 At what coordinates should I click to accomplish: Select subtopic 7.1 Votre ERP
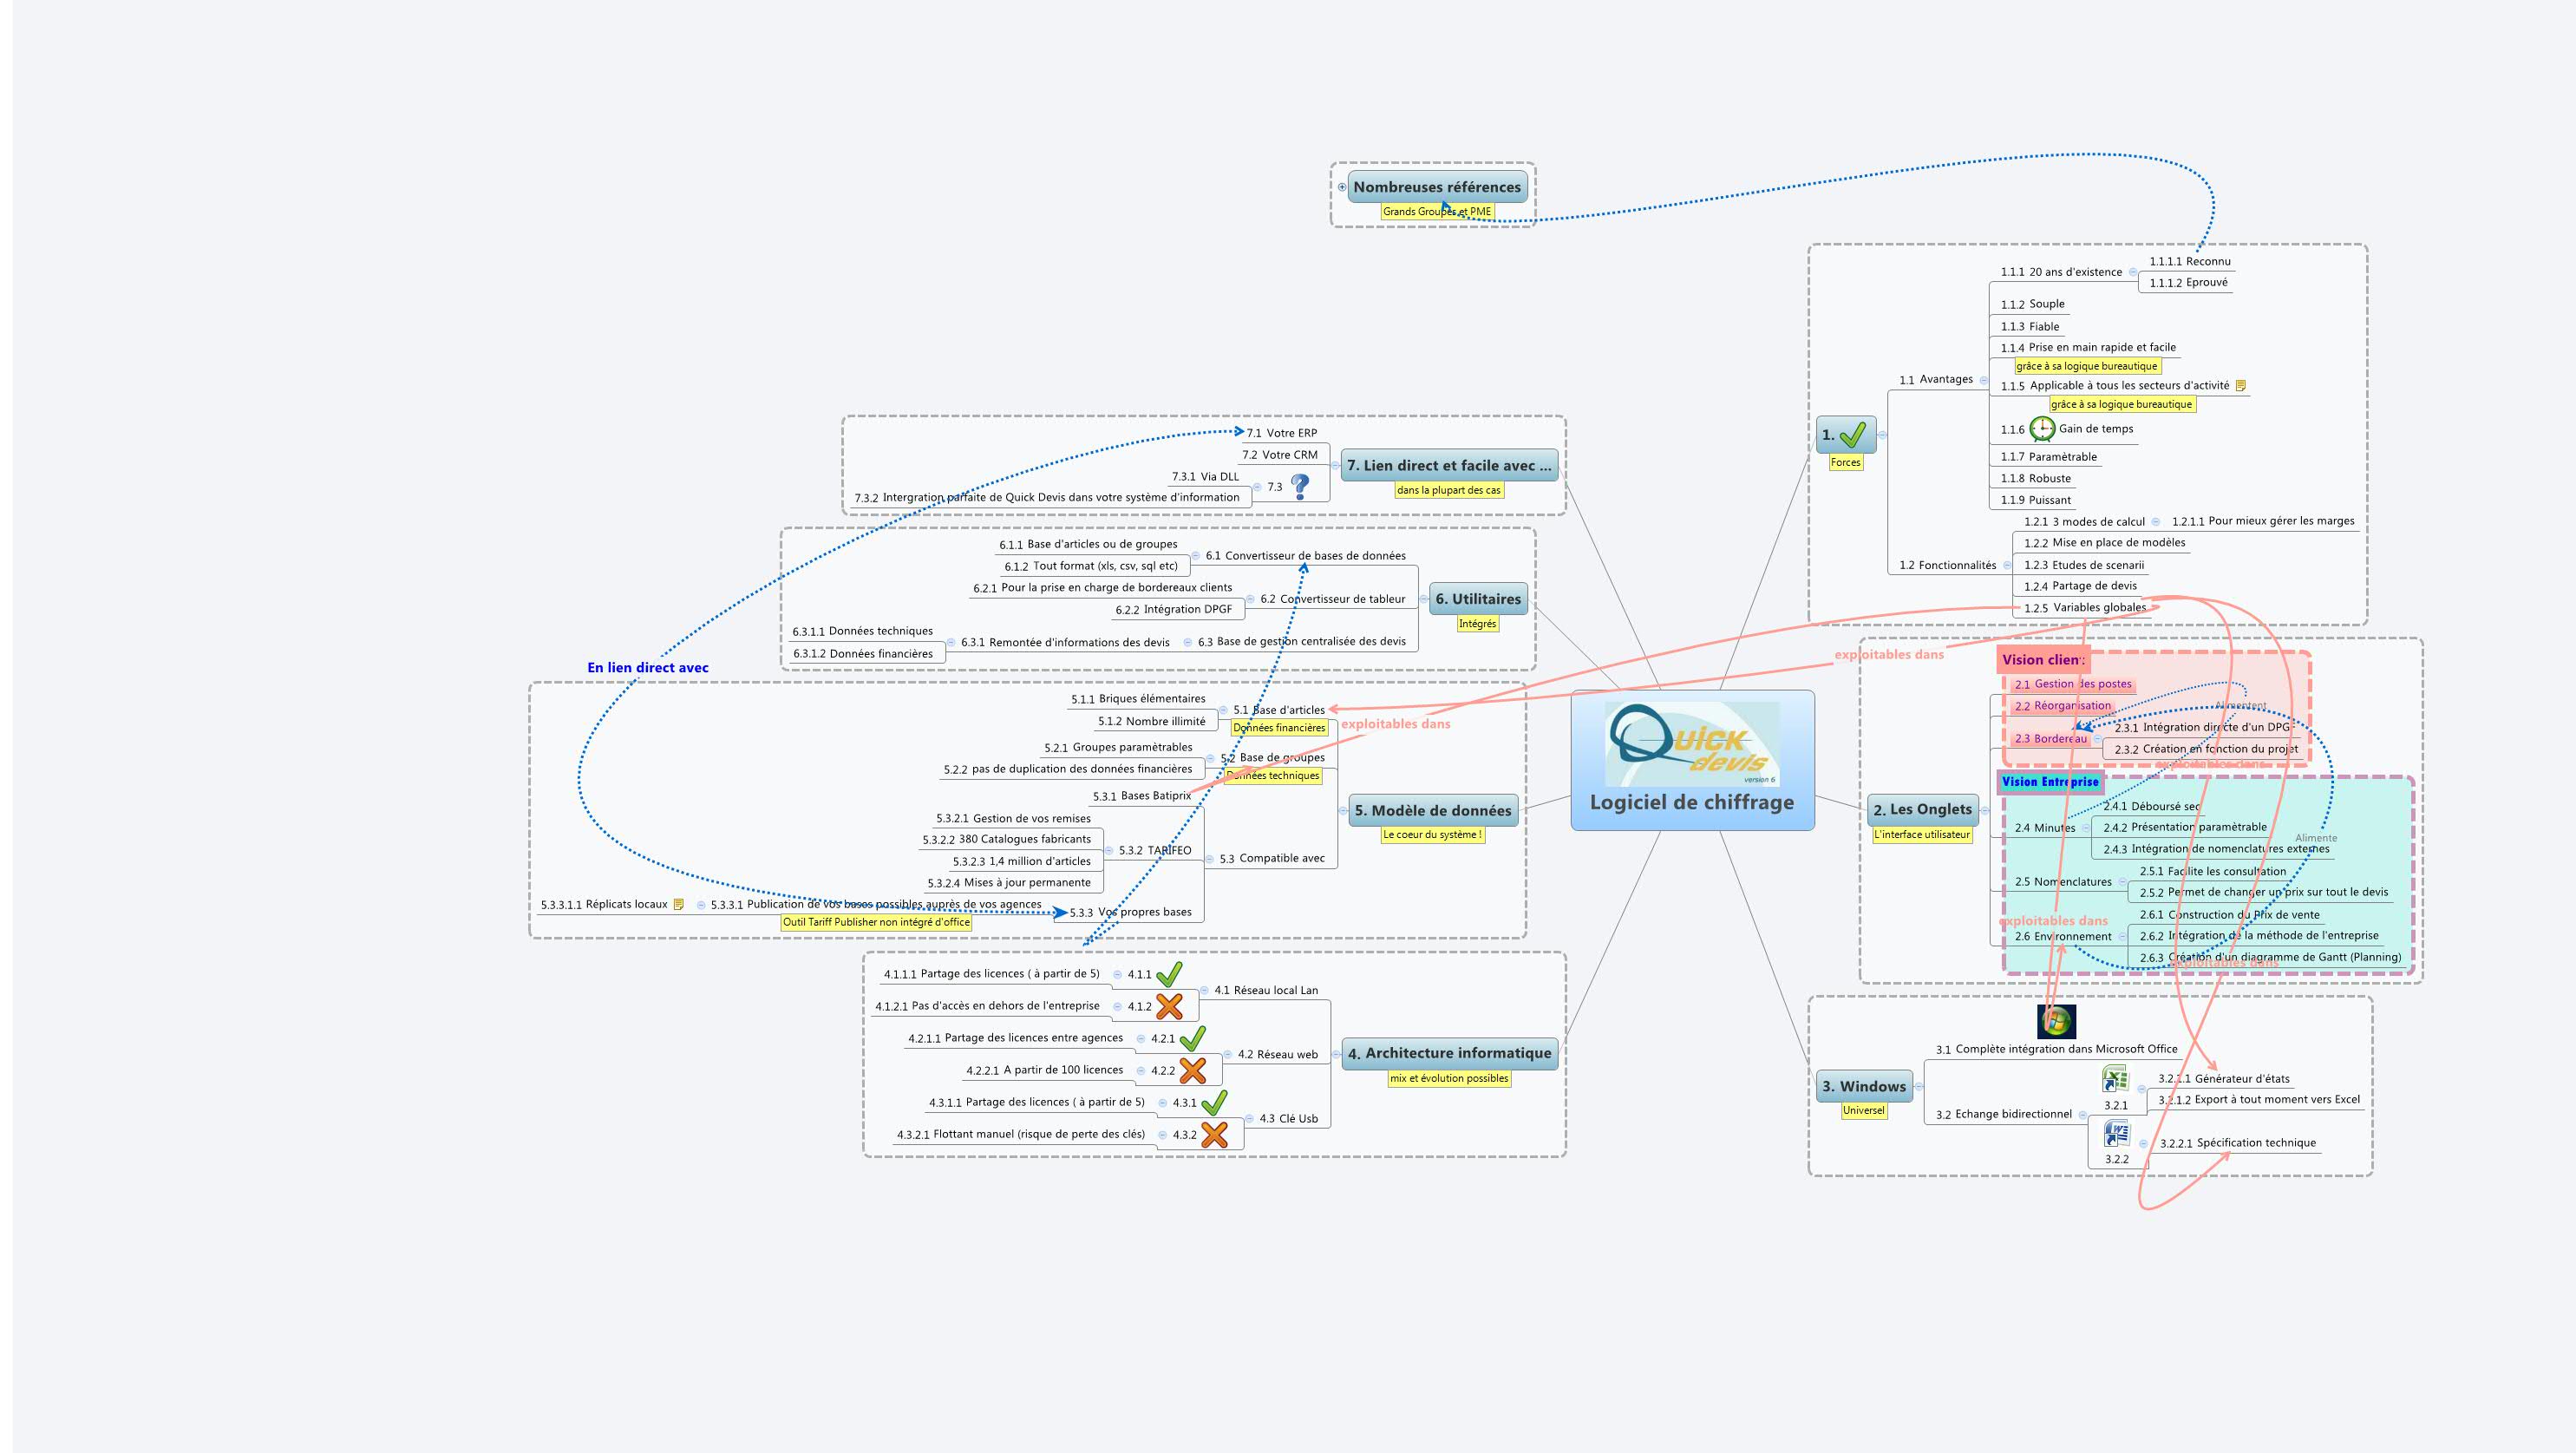point(1282,433)
